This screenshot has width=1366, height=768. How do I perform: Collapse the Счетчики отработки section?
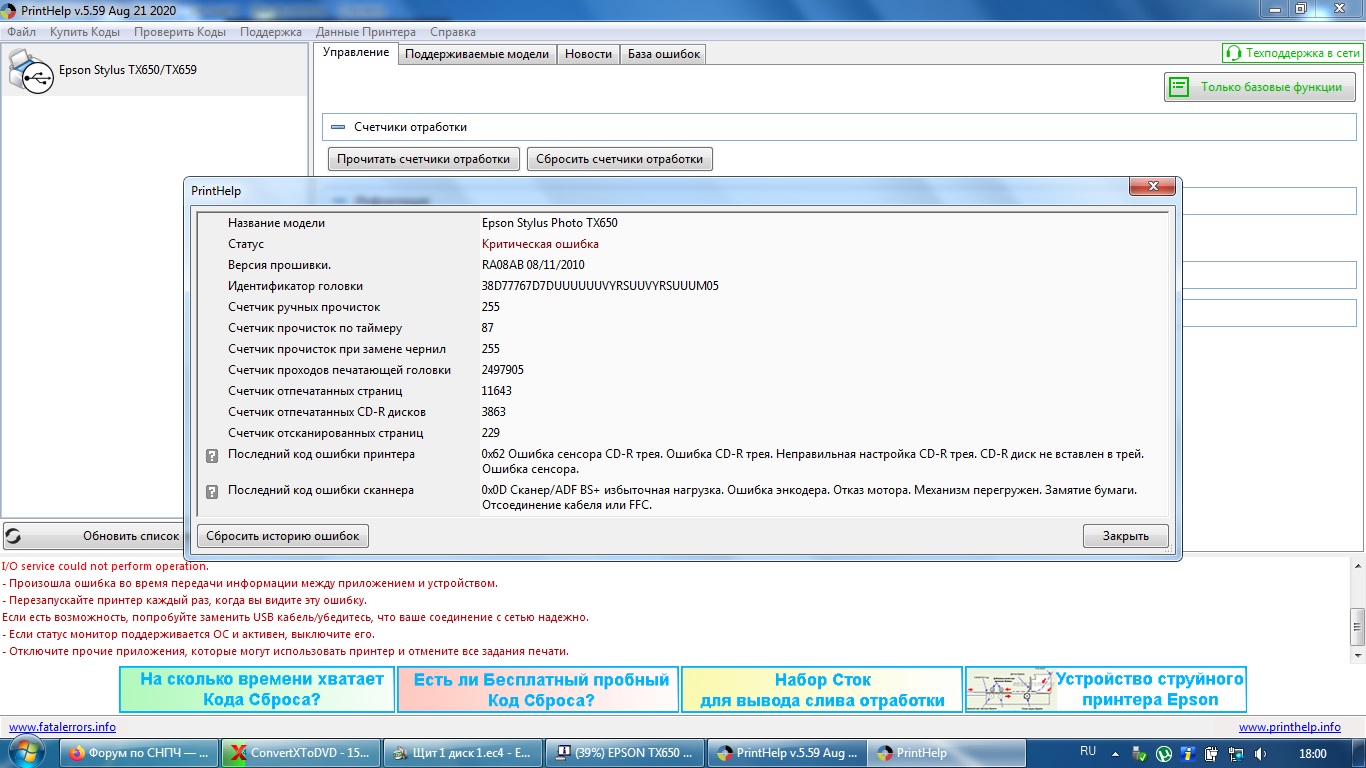pos(337,127)
